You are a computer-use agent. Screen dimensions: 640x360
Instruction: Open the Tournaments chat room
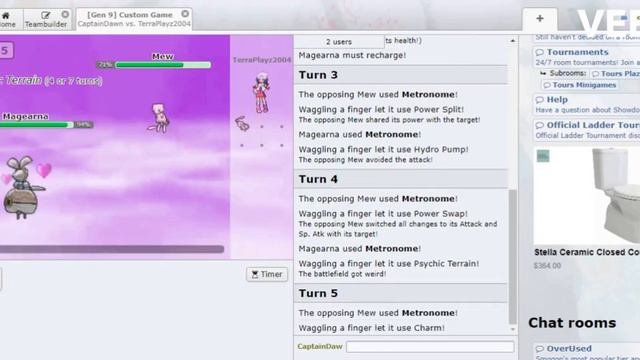pyautogui.click(x=578, y=52)
